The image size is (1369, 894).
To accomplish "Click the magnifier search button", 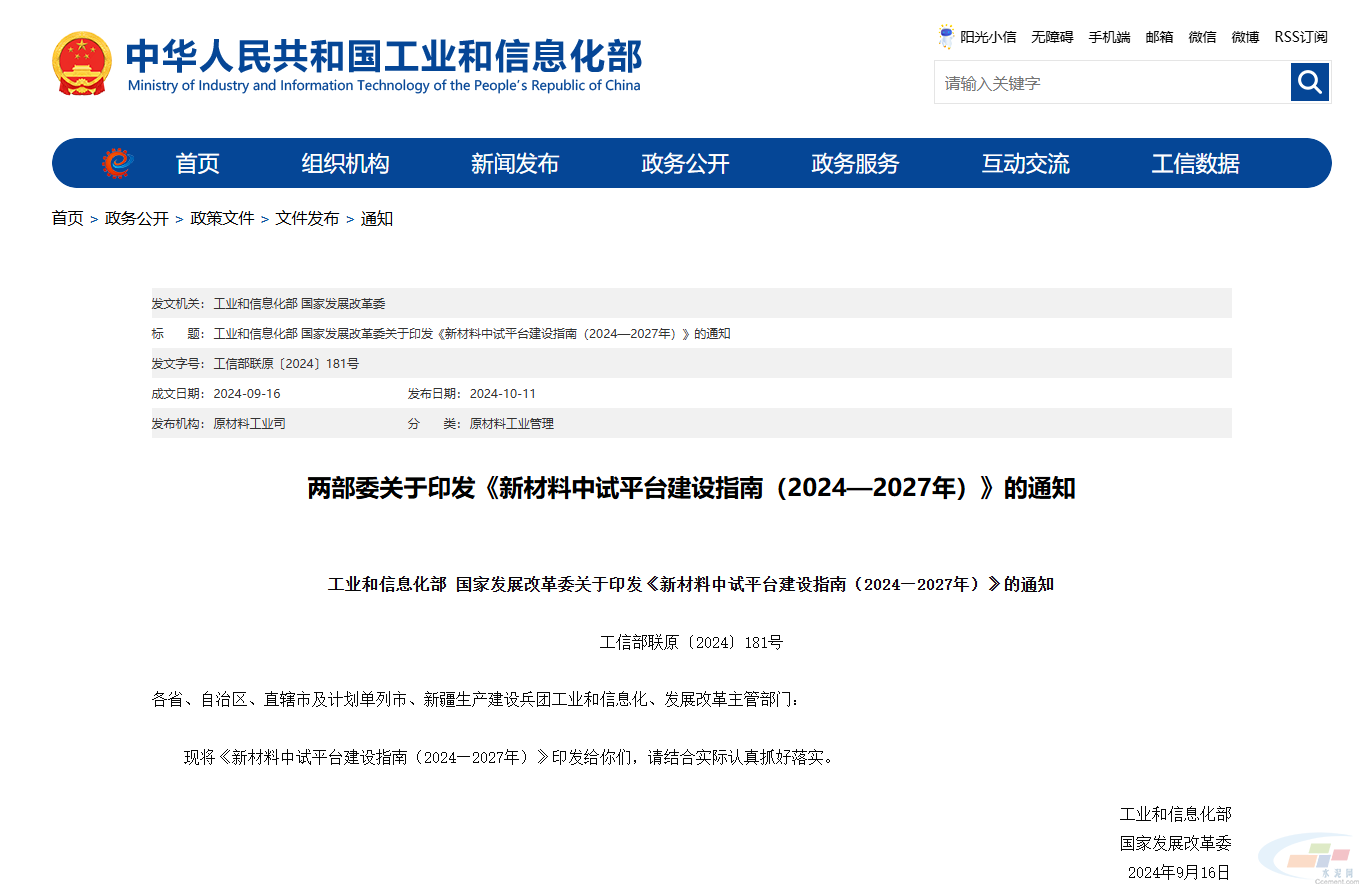I will pyautogui.click(x=1310, y=82).
